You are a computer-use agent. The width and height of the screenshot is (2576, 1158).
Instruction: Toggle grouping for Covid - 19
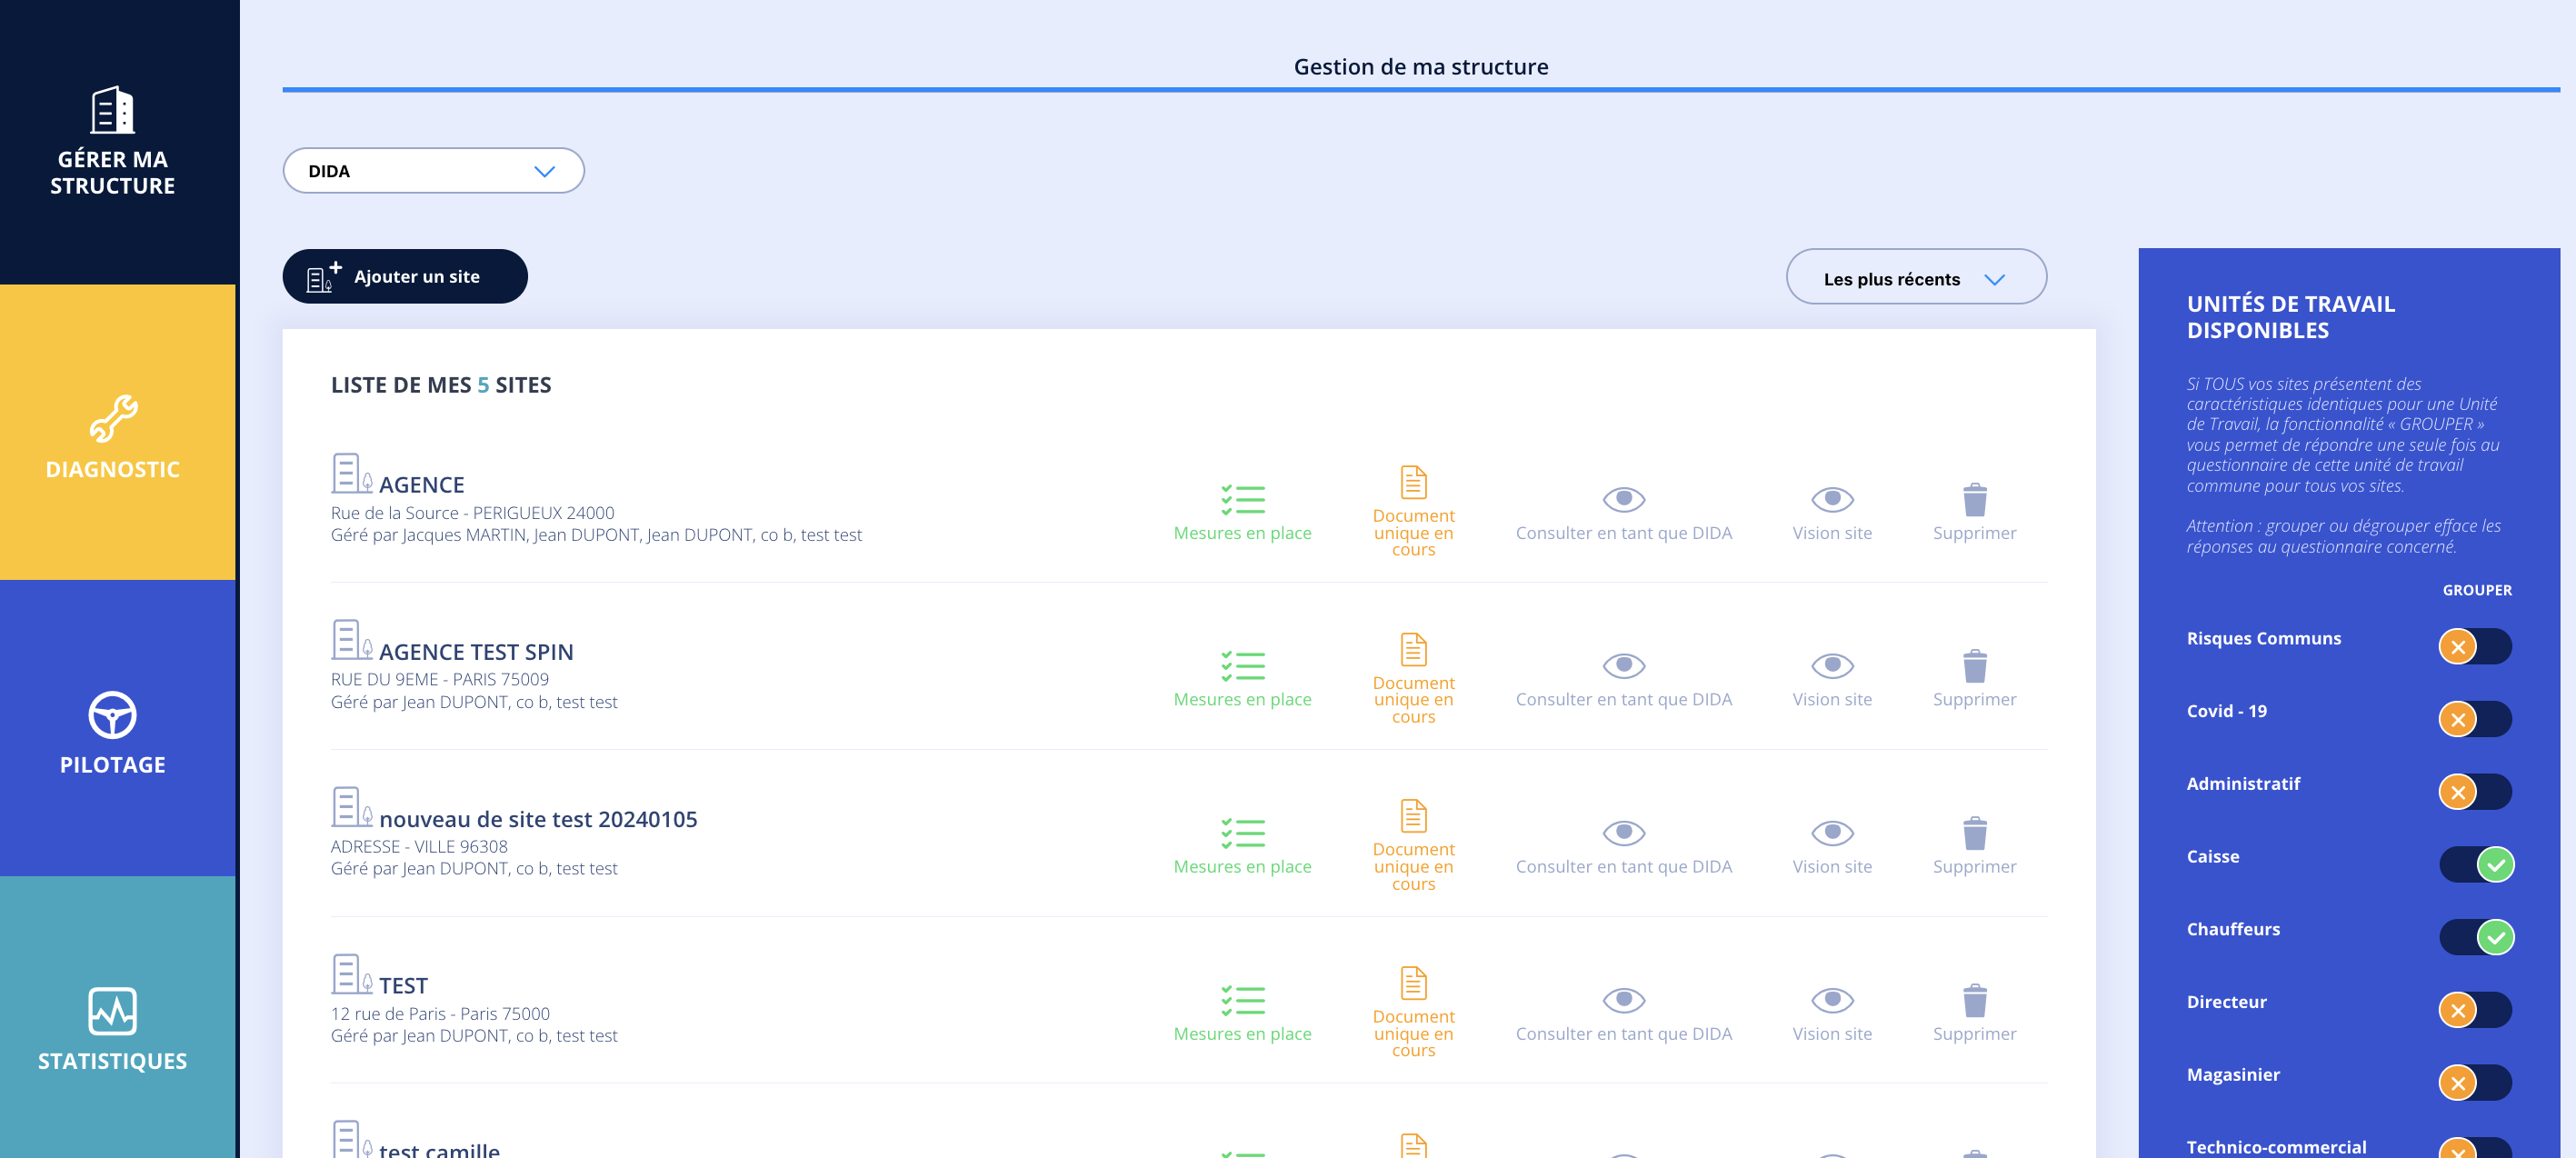click(2475, 719)
